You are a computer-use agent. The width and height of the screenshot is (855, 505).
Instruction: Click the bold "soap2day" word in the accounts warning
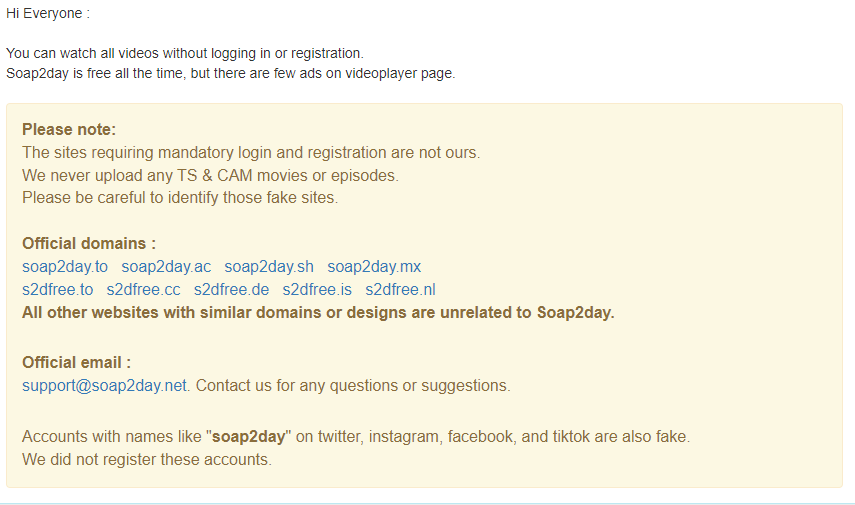point(249,437)
